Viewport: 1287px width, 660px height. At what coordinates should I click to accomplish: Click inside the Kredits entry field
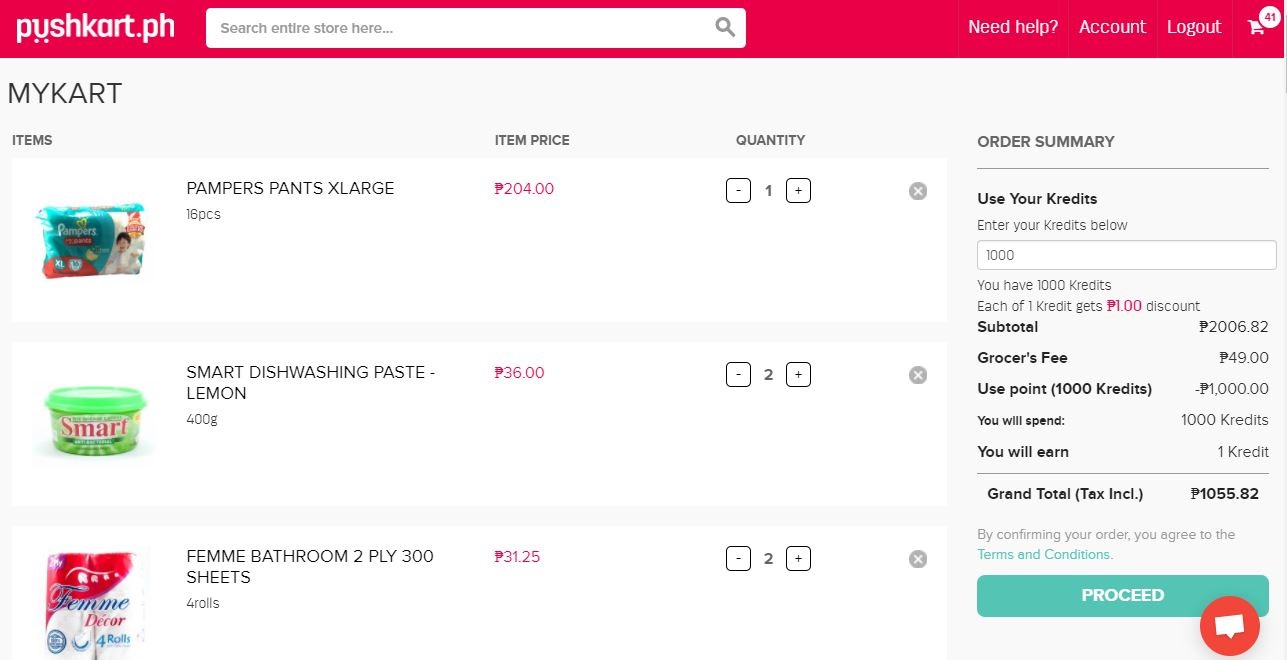coord(1126,255)
